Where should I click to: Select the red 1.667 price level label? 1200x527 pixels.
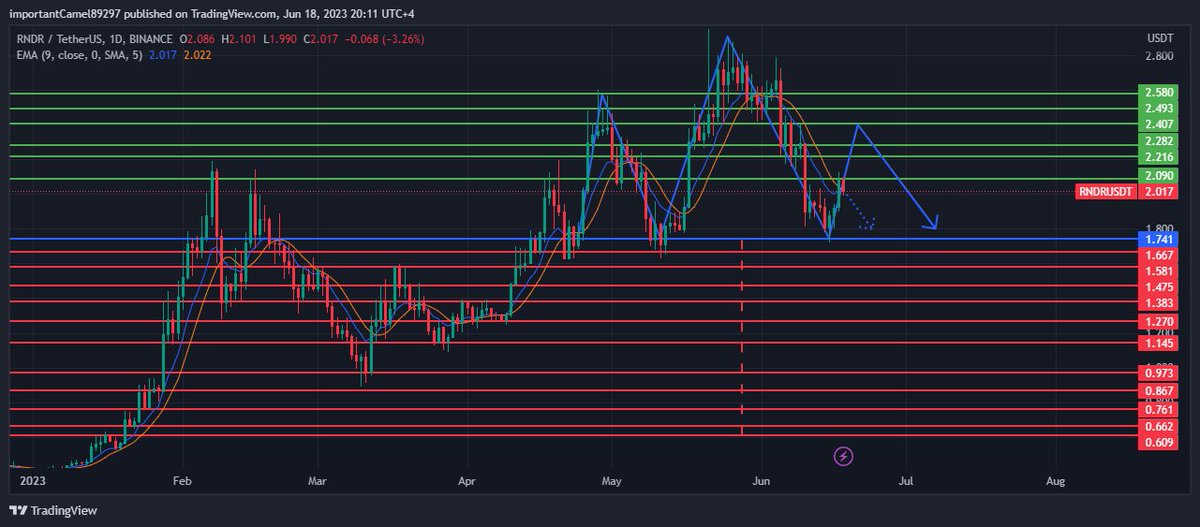point(1159,255)
